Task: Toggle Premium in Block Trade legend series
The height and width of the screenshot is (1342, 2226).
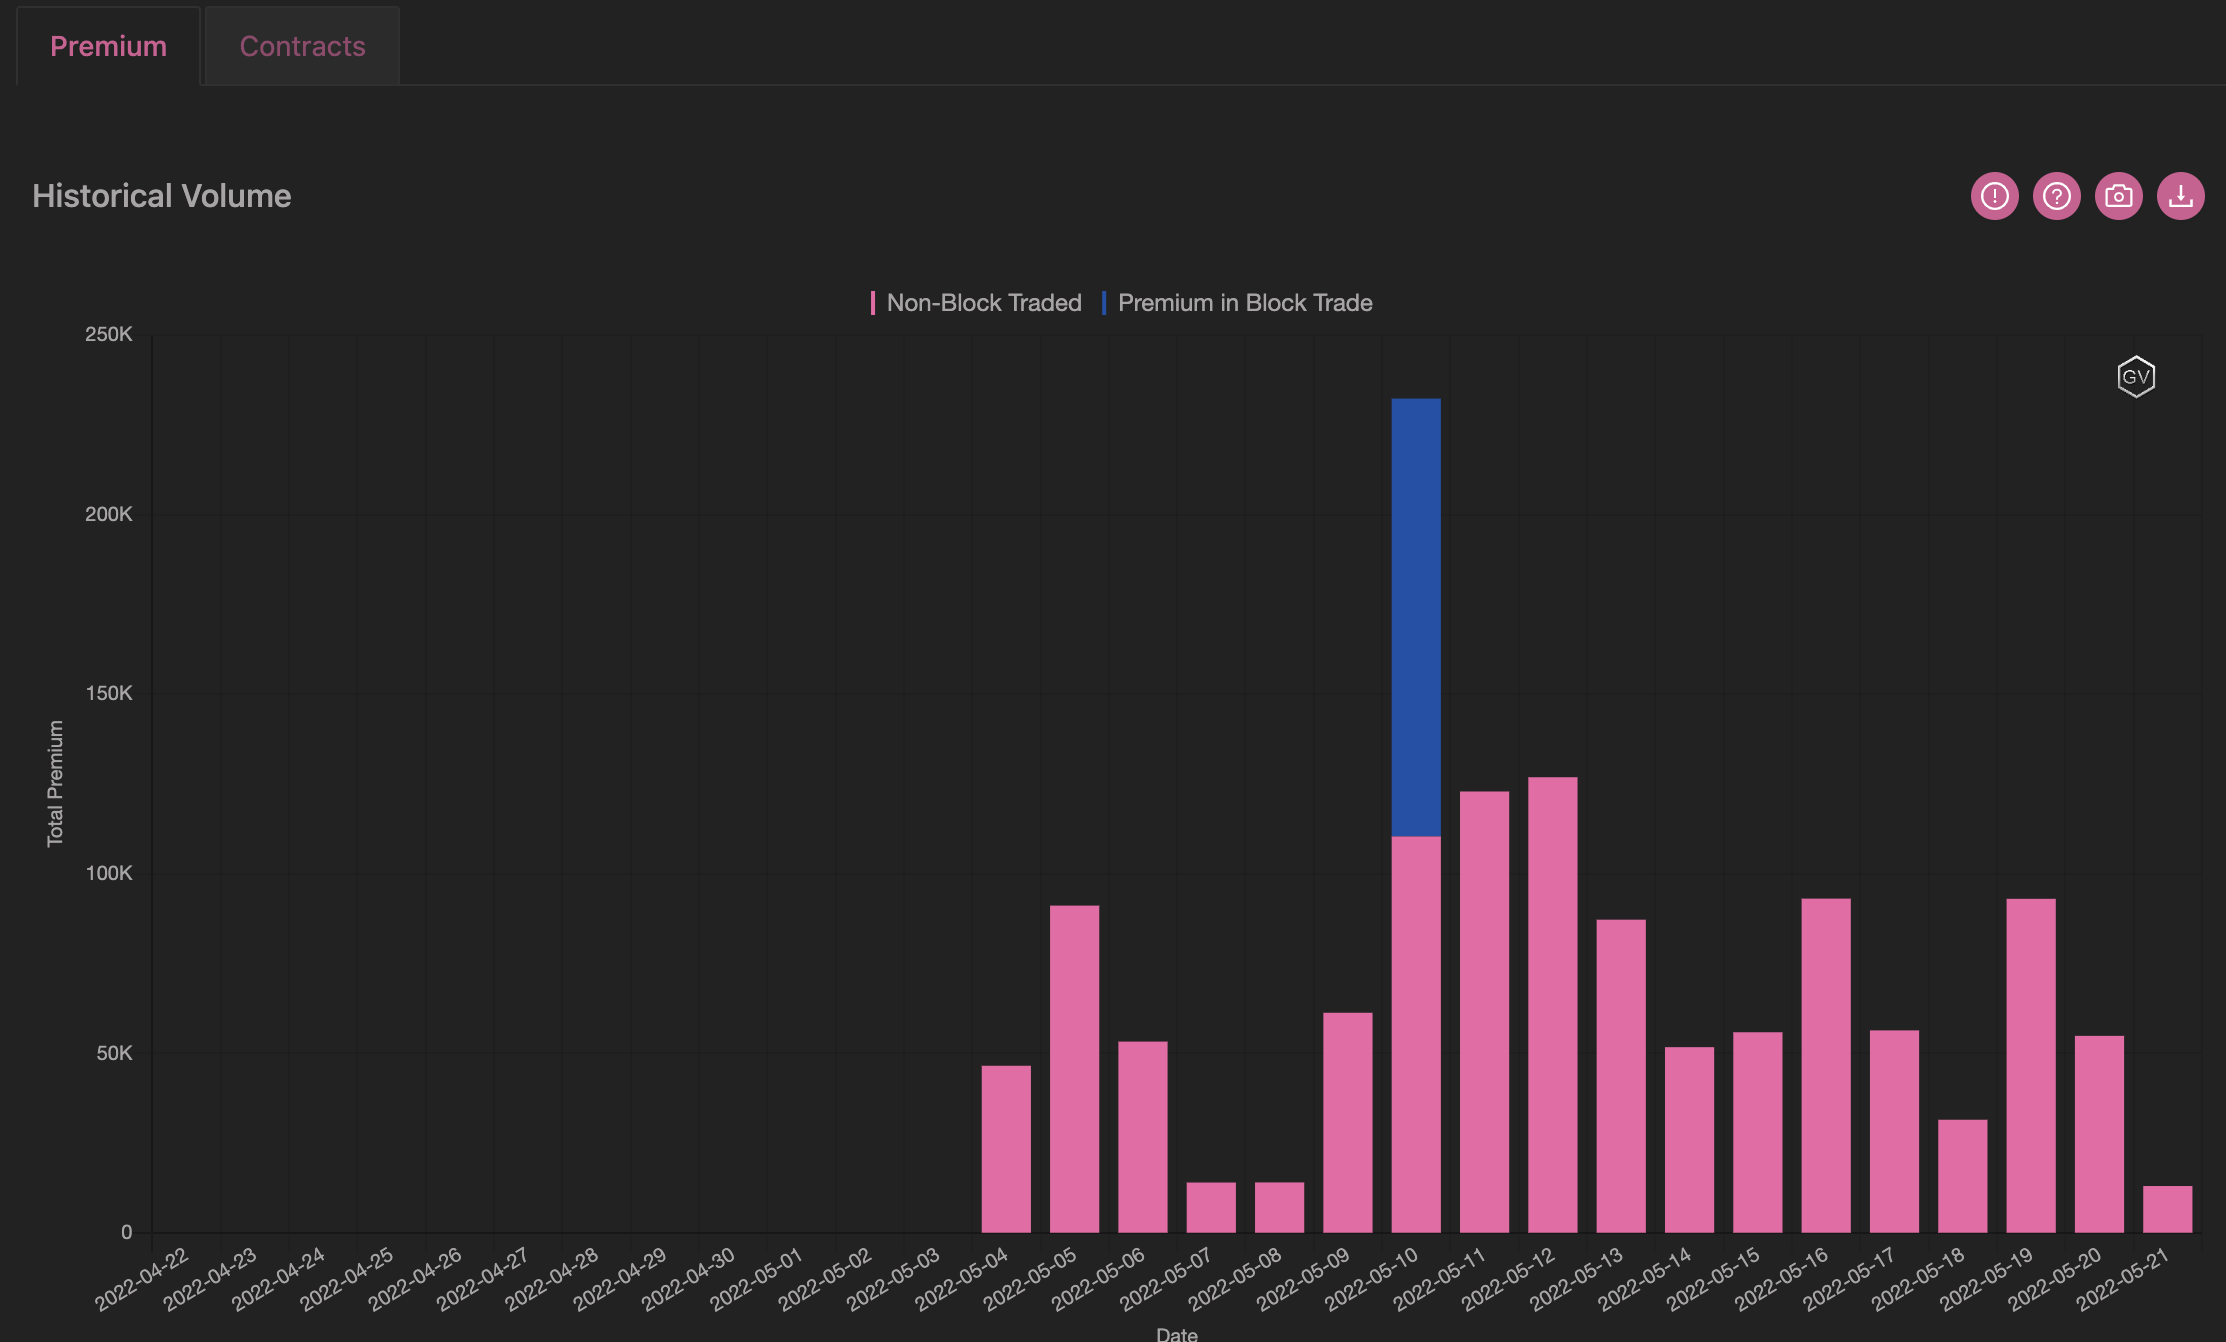Action: (x=1237, y=303)
